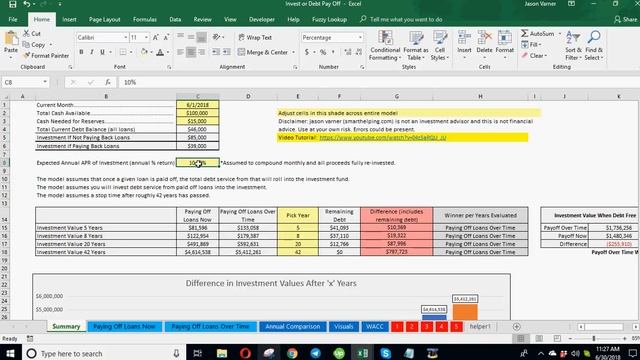Click AutoSum sigma button
The height and width of the screenshot is (360, 640).
(x=538, y=33)
